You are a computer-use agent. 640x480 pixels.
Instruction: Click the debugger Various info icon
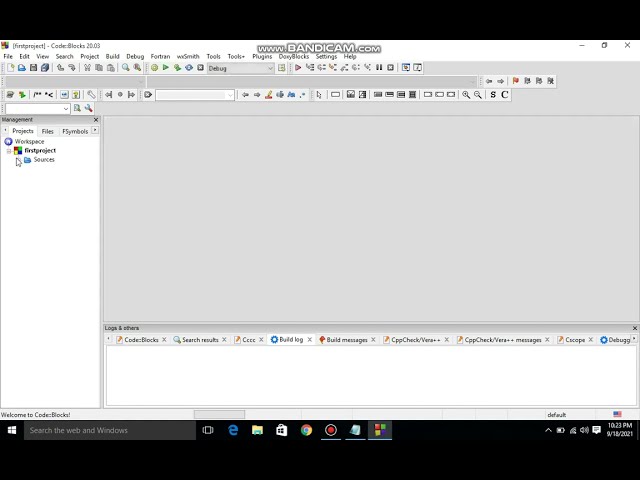pos(417,68)
